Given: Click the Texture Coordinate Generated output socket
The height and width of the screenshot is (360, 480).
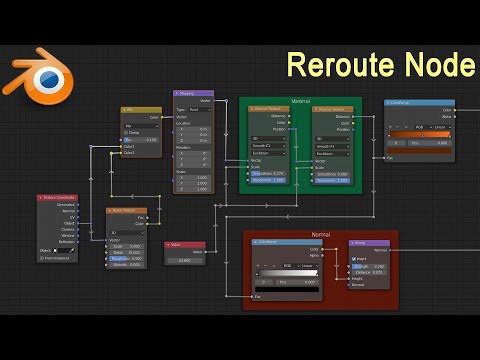Looking at the screenshot, I should (78, 205).
